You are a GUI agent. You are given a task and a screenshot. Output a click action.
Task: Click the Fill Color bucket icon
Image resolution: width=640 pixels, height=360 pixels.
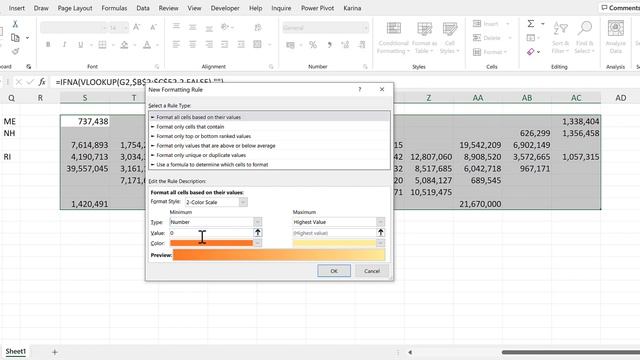[x=124, y=44]
